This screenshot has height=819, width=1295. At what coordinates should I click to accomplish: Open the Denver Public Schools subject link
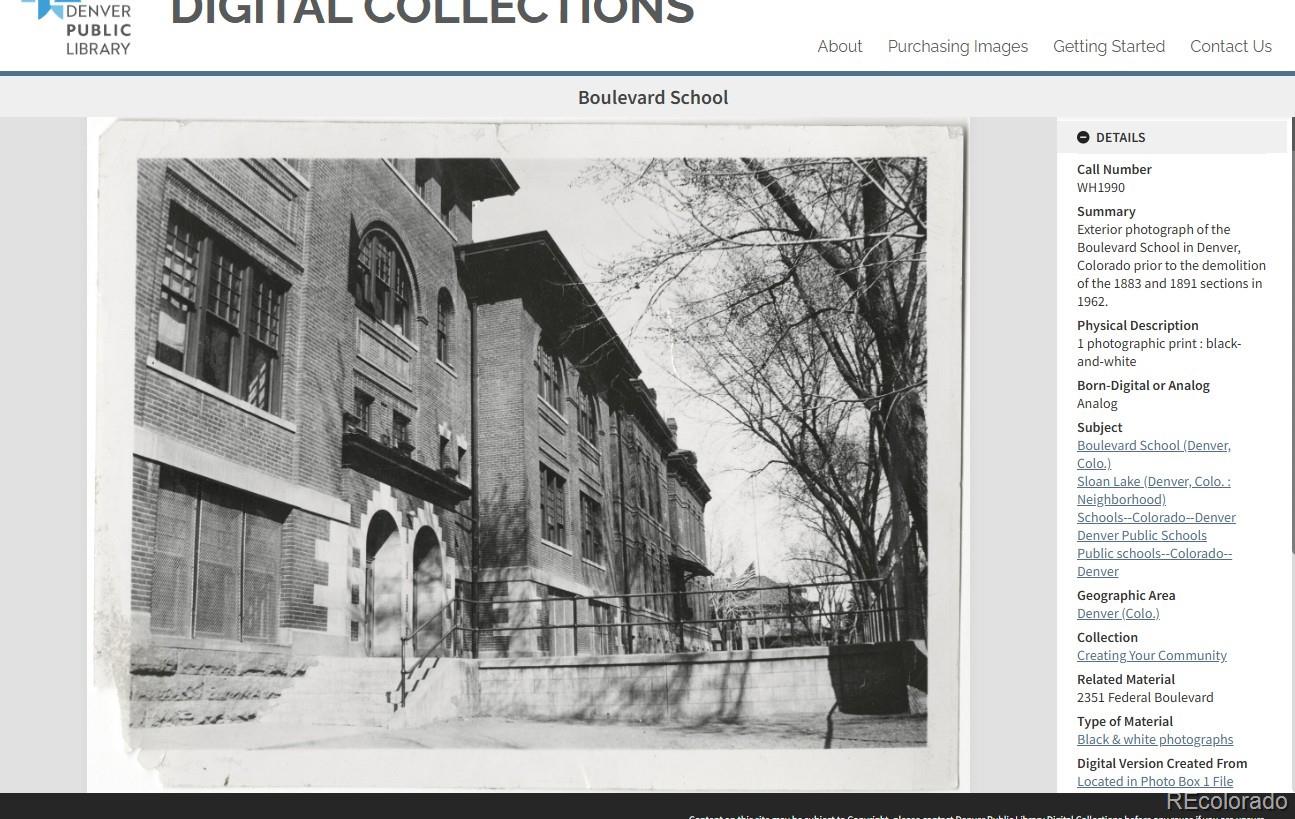click(x=1142, y=535)
